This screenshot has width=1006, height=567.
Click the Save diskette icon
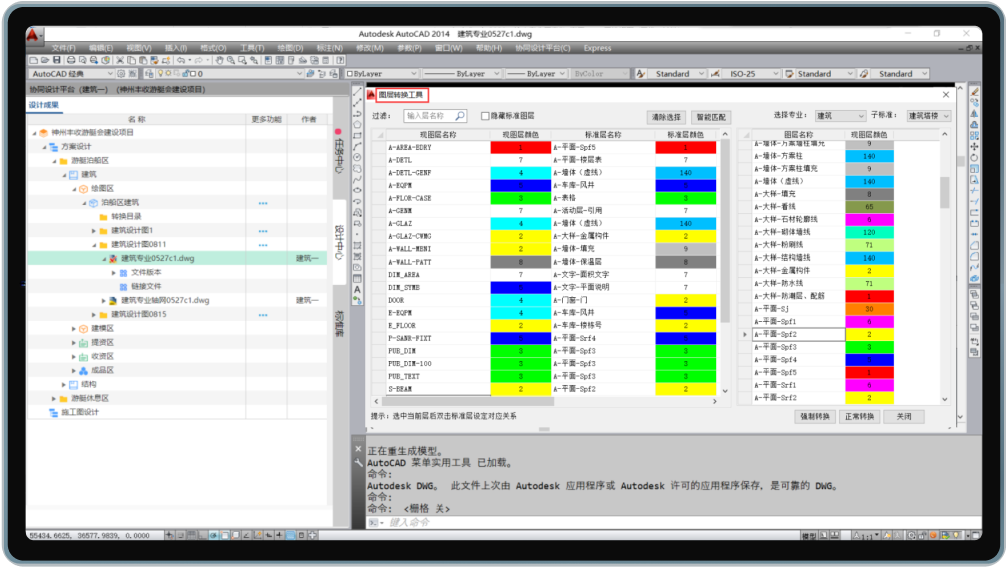click(x=56, y=60)
